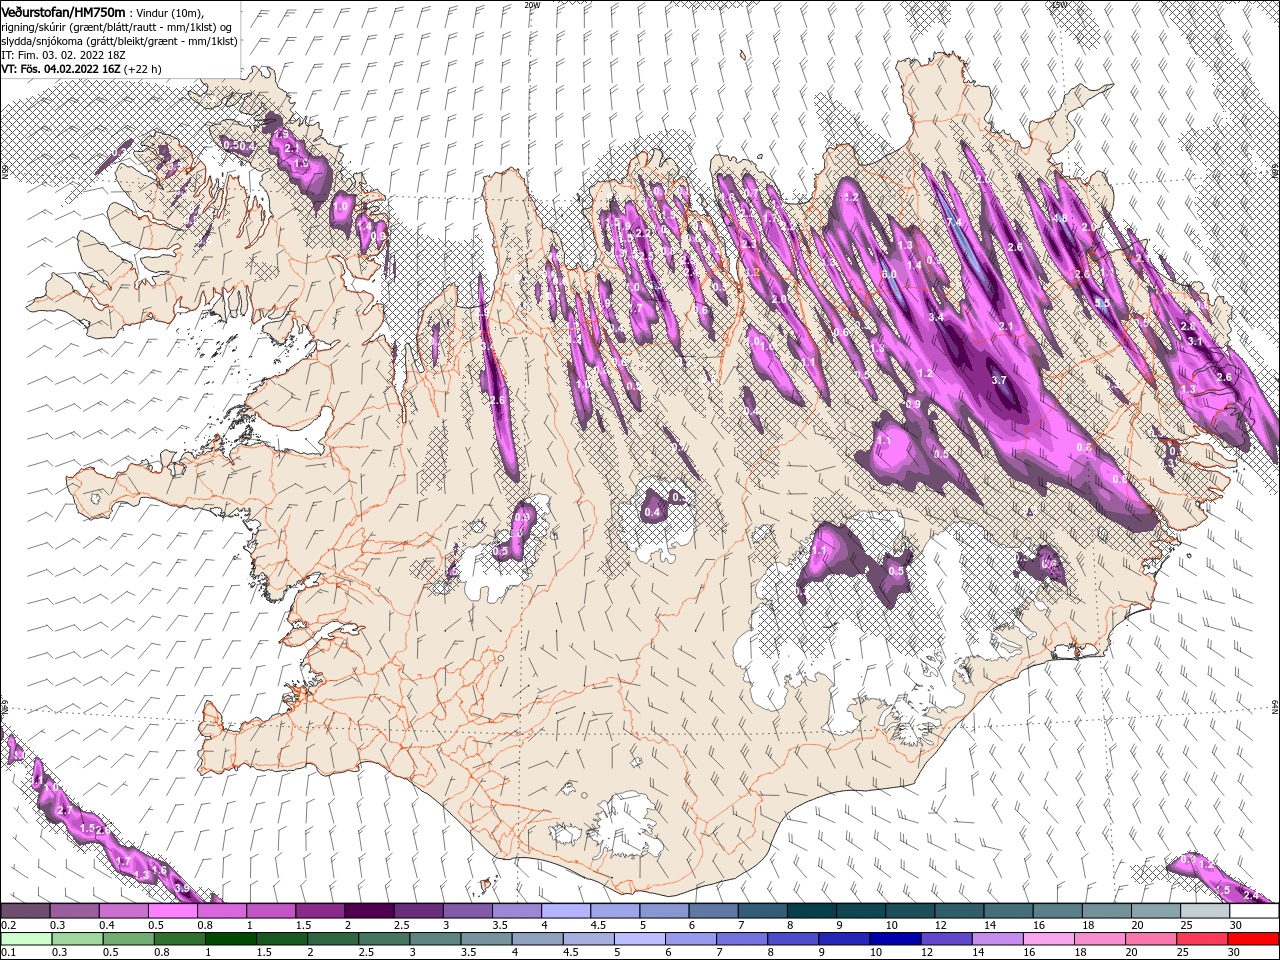The image size is (1280, 960).
Task: Pick the darkest purple snow swatch between 2 and 2.5
Action: click(x=369, y=910)
